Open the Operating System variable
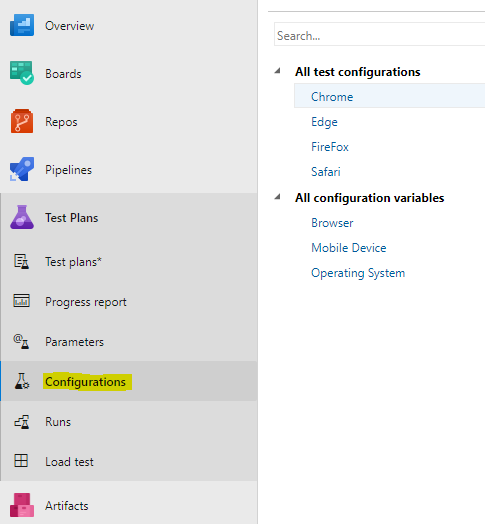The width and height of the screenshot is (485, 524). (x=358, y=273)
